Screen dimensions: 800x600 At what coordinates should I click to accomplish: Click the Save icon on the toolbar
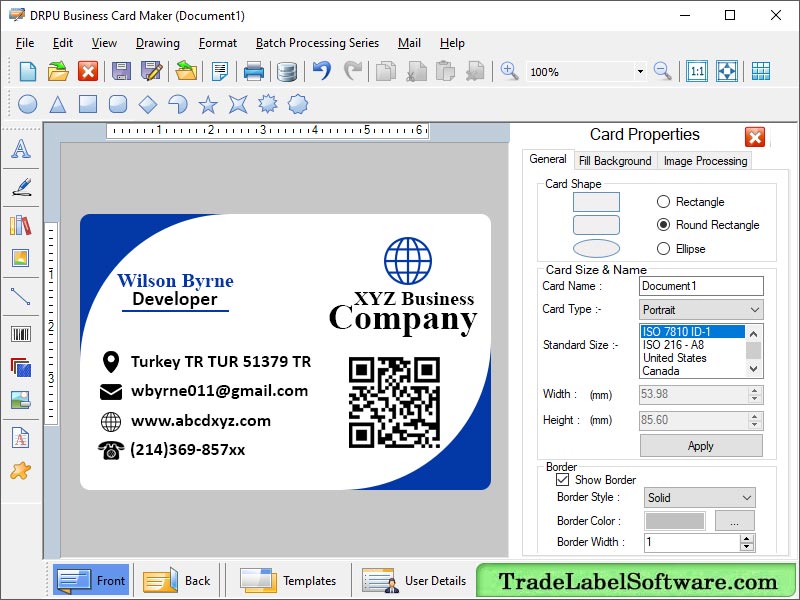pyautogui.click(x=119, y=71)
